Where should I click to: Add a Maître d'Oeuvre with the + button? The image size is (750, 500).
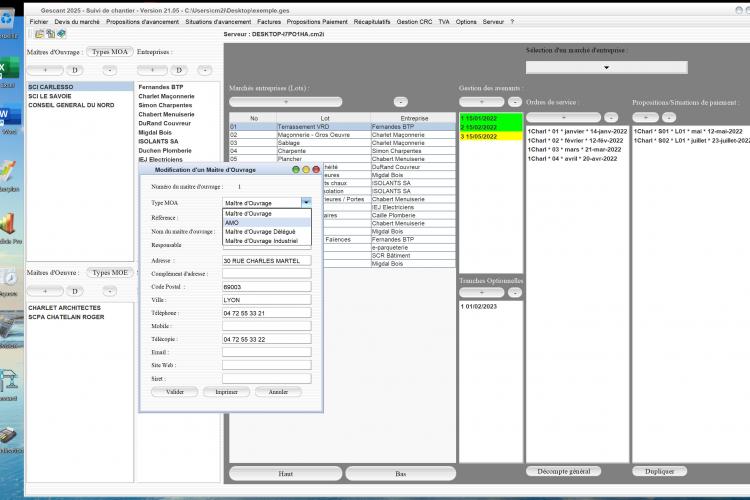click(x=45, y=291)
